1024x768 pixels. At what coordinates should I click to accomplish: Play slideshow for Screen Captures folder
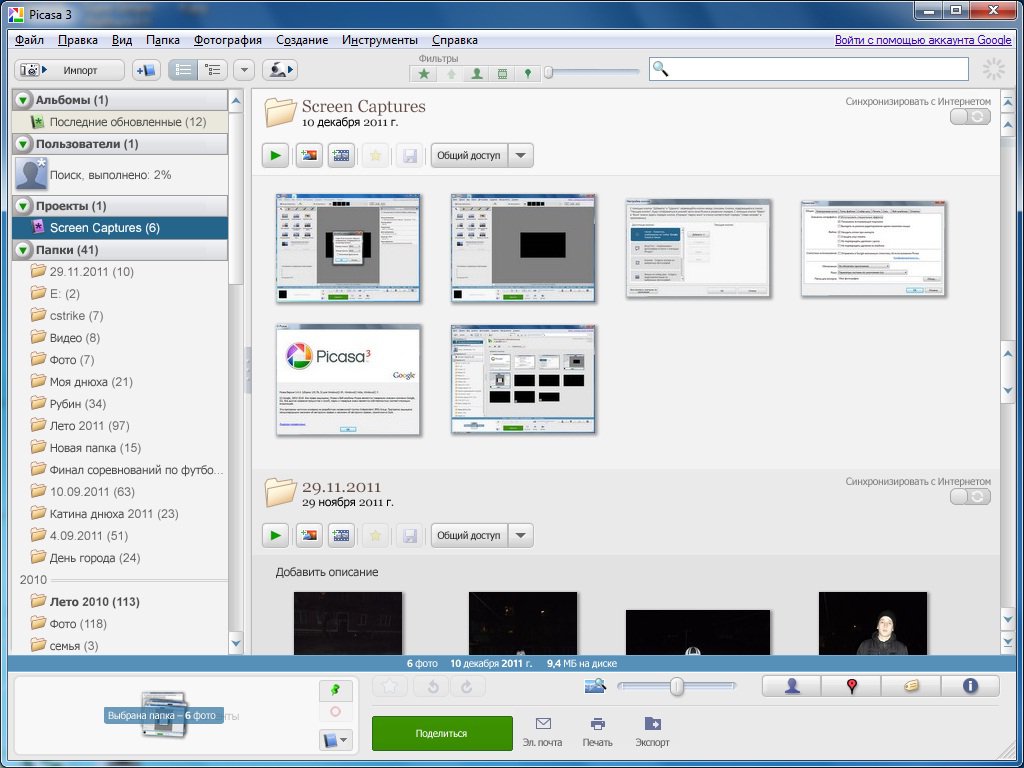pos(275,155)
